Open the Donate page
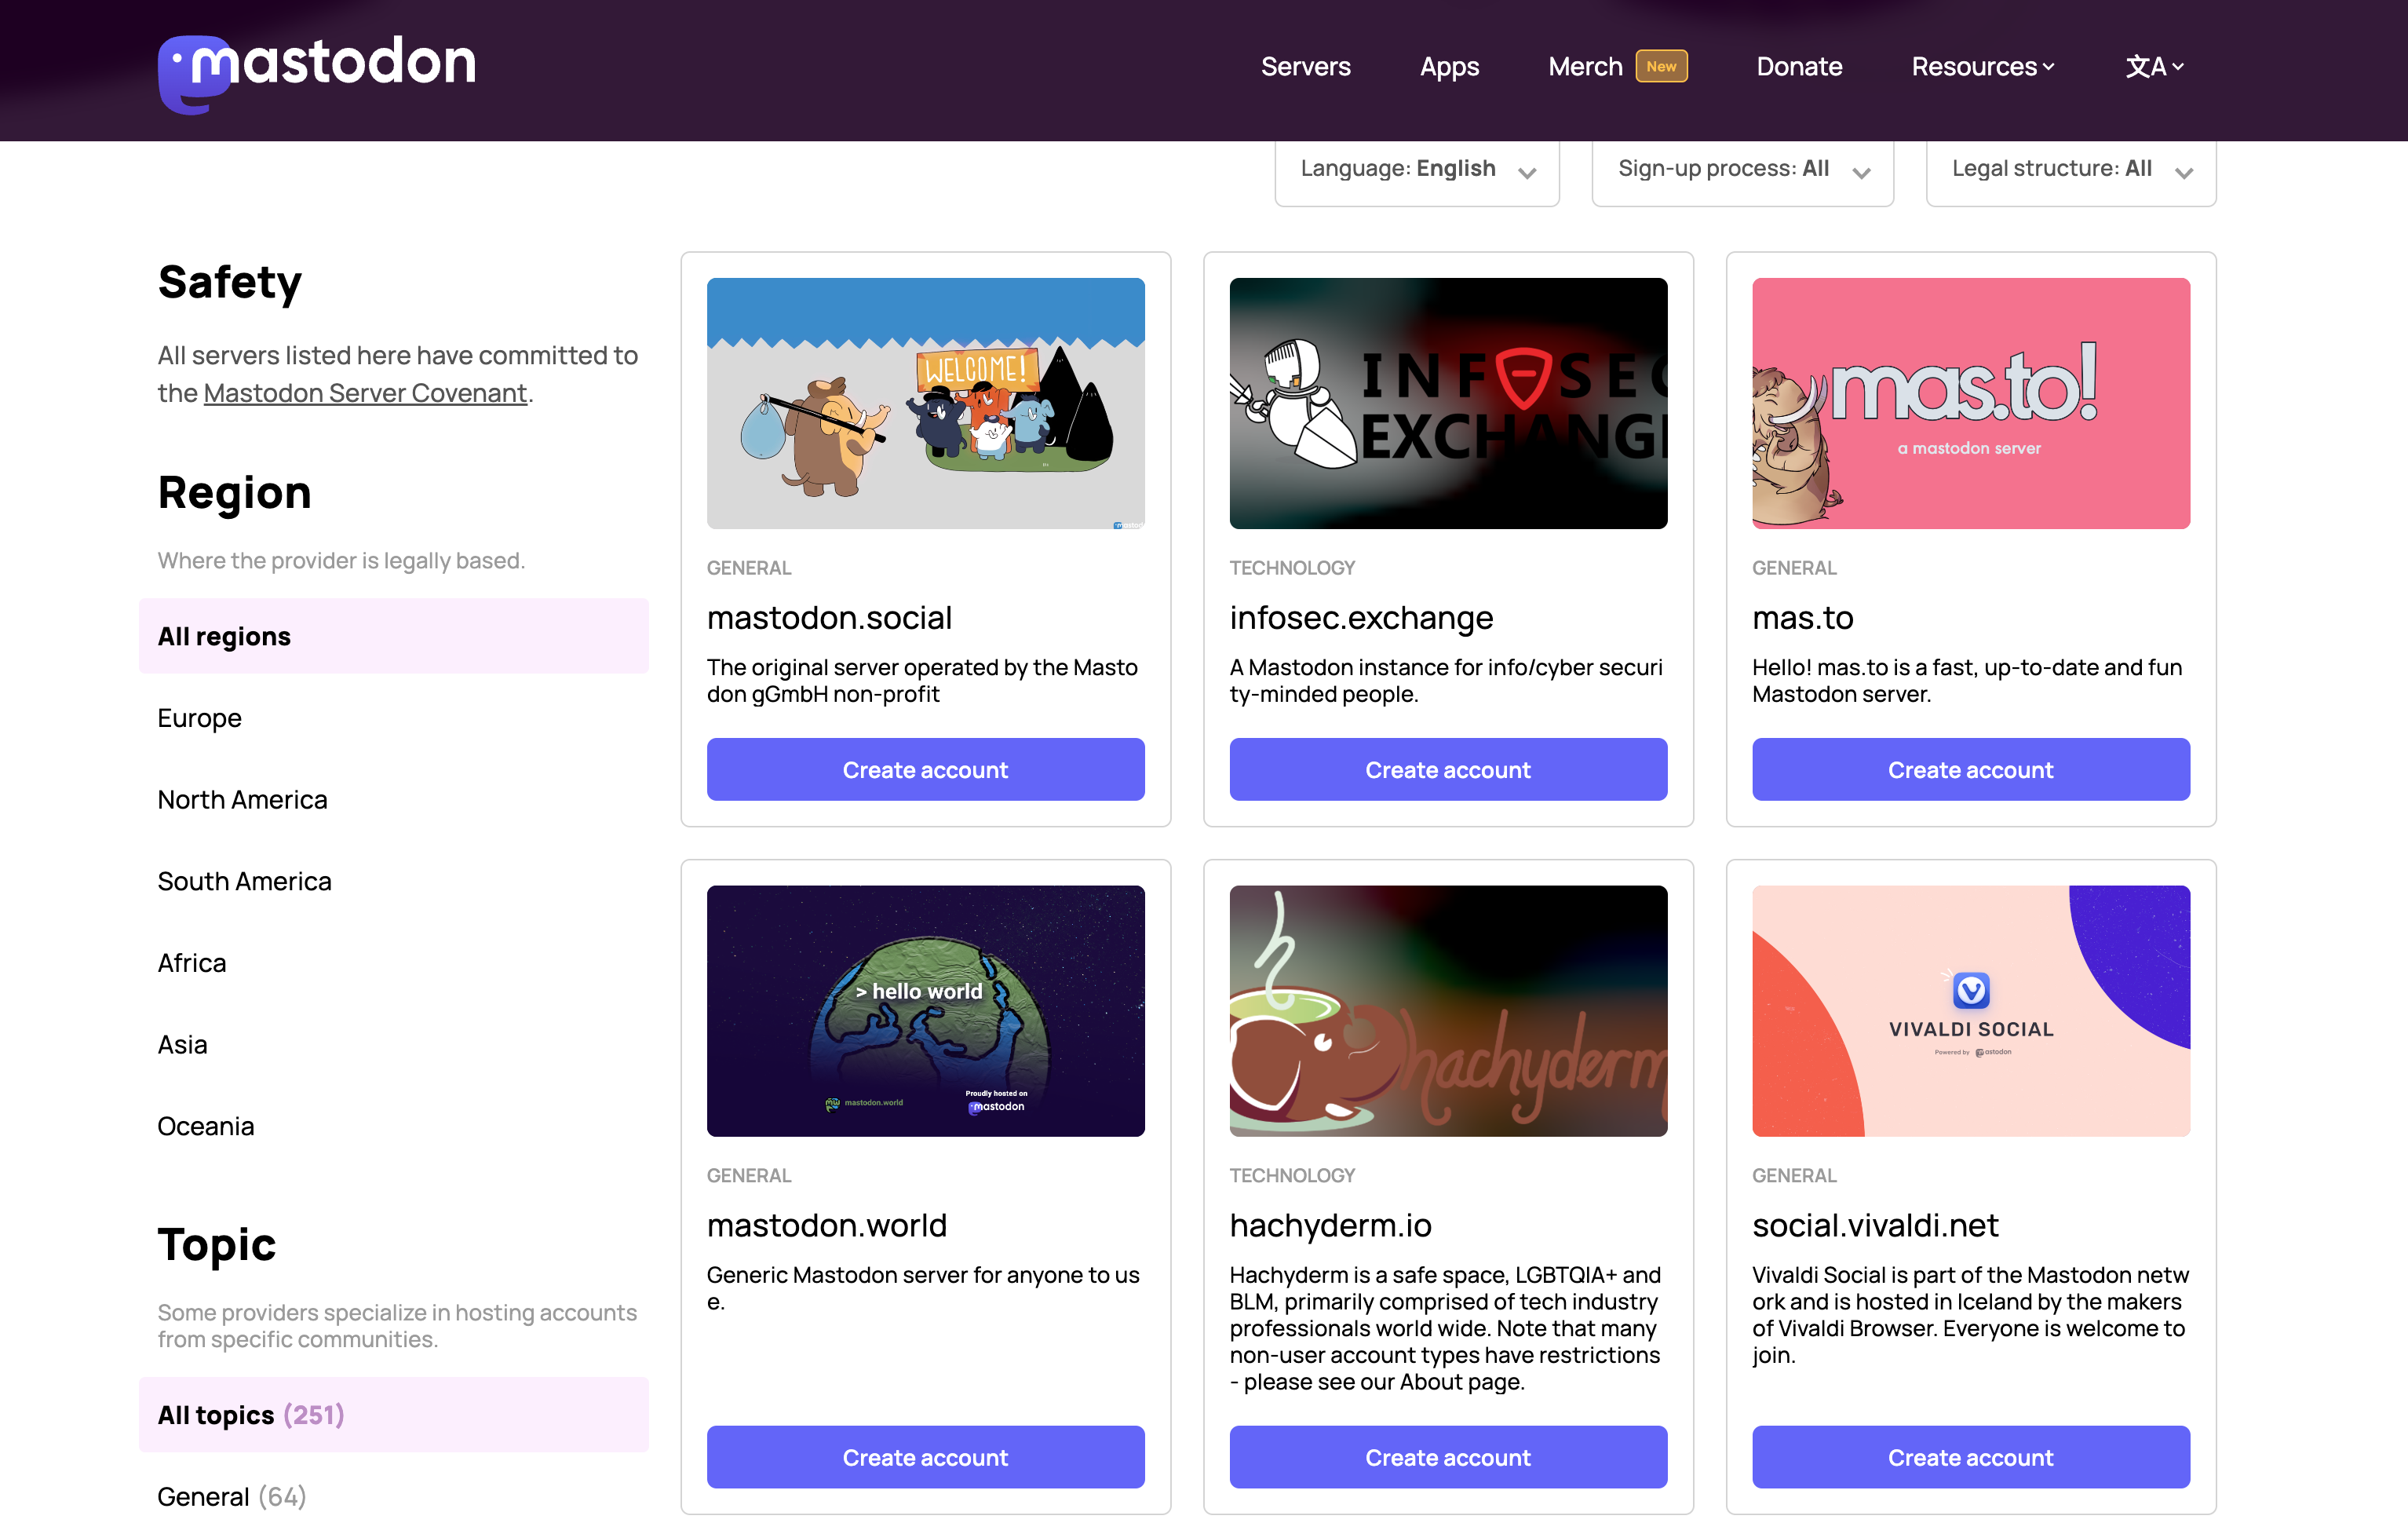The width and height of the screenshot is (2408, 1534). pyautogui.click(x=1798, y=67)
